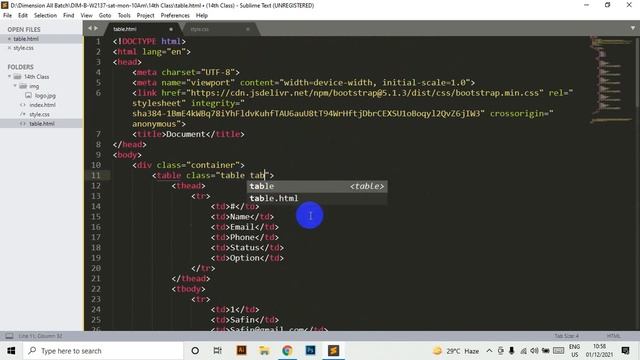Choose 'table.html' autocomplete suggestion
Screen dimensions: 640x360
point(317,198)
